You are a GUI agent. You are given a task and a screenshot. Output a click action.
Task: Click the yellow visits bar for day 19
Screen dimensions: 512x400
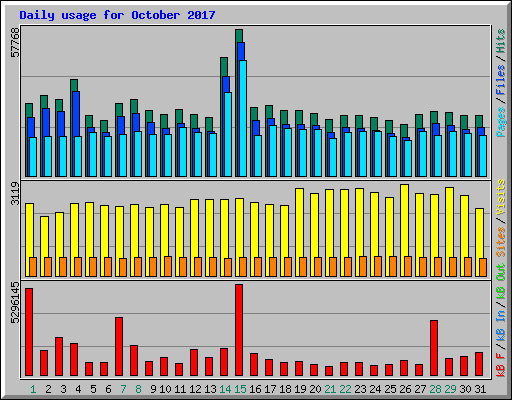(x=300, y=223)
